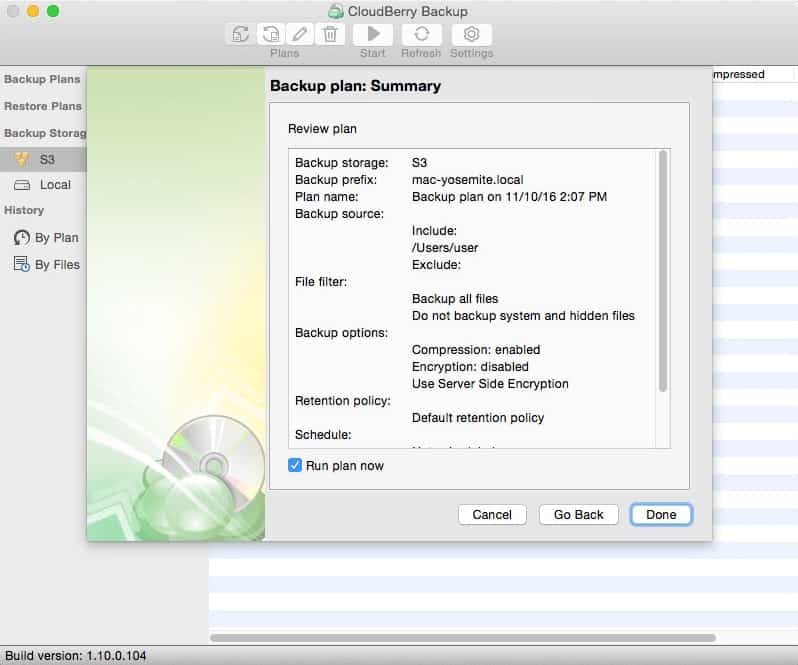
Task: Click the 'Exclude:' source label
Action: [436, 265]
